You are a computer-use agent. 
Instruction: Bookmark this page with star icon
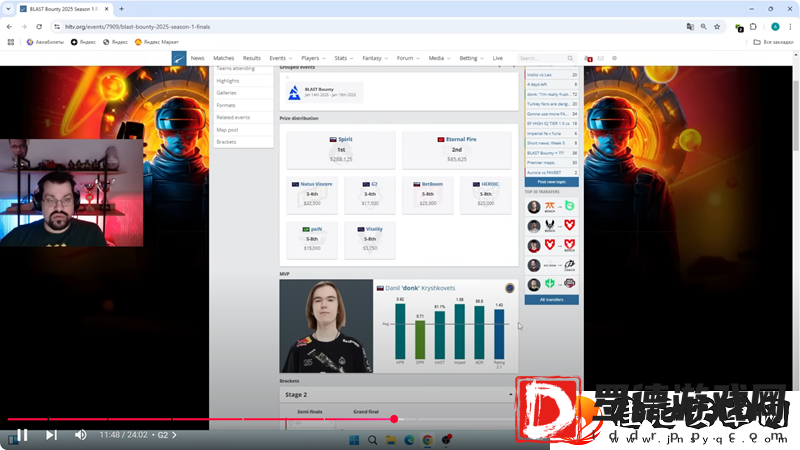(x=717, y=27)
